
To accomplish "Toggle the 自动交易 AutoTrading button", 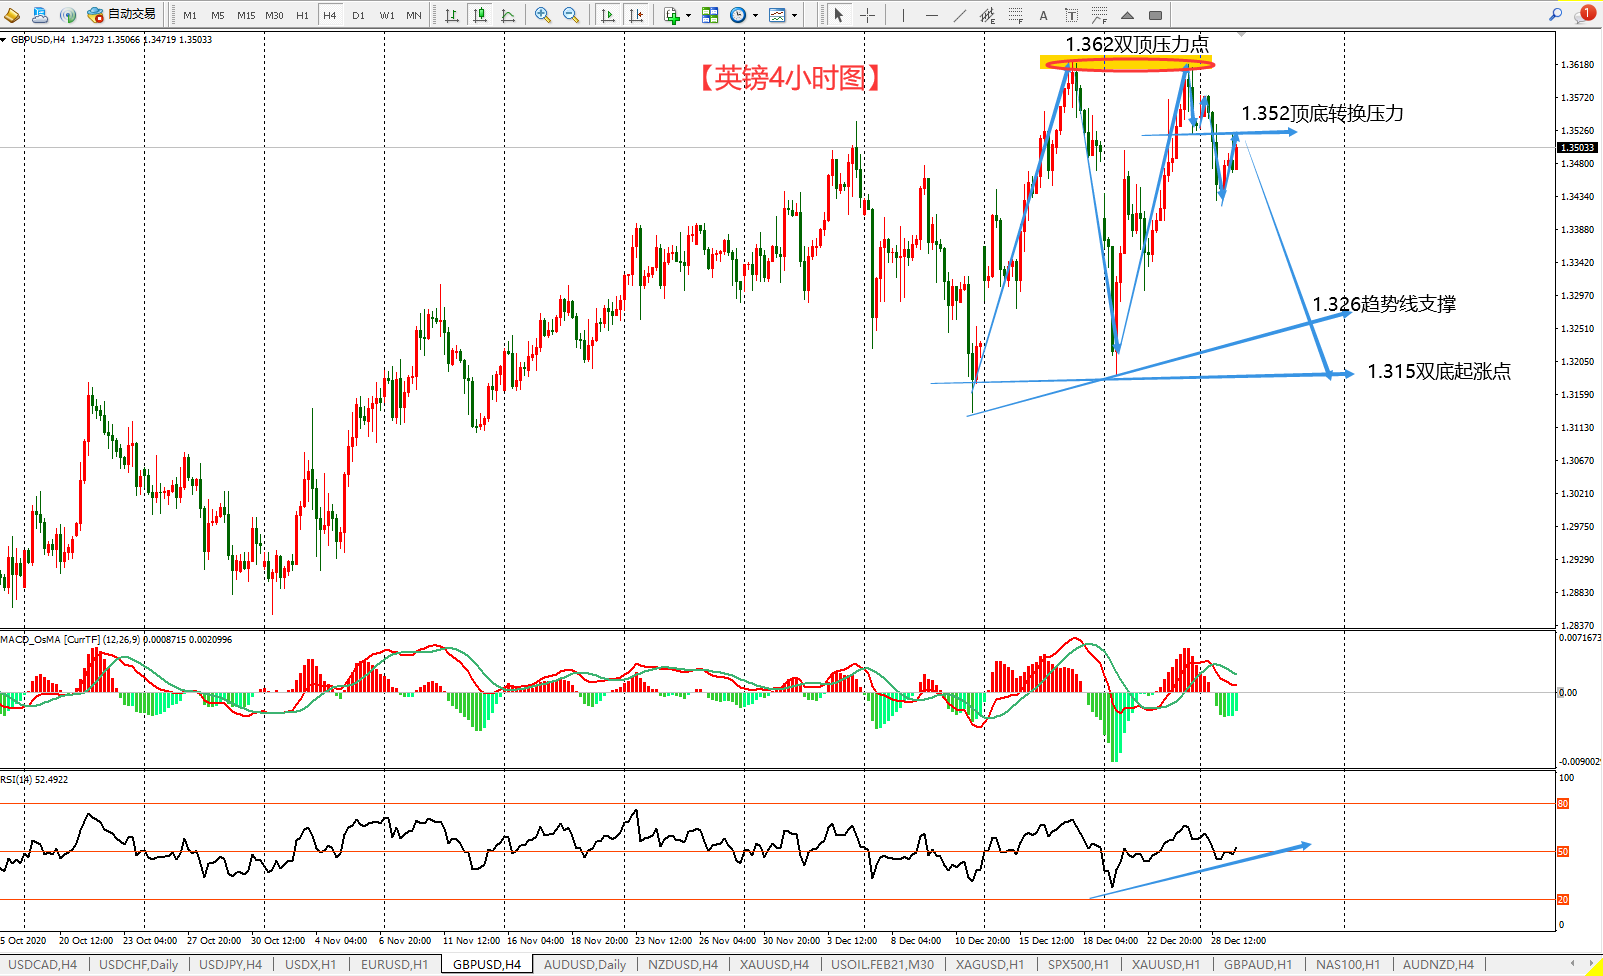I will click(122, 15).
